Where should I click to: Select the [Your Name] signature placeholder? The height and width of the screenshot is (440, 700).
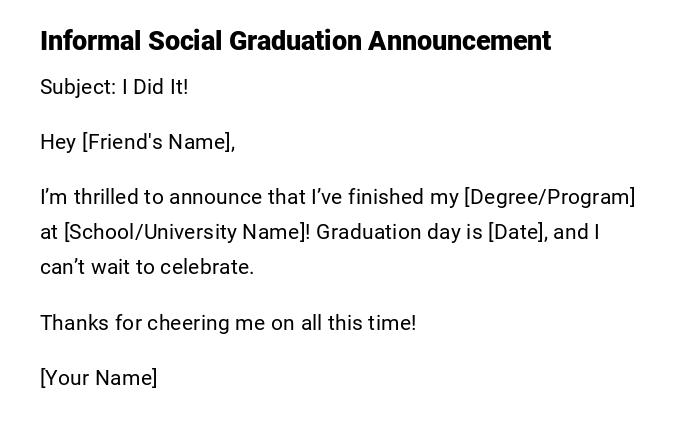click(99, 378)
